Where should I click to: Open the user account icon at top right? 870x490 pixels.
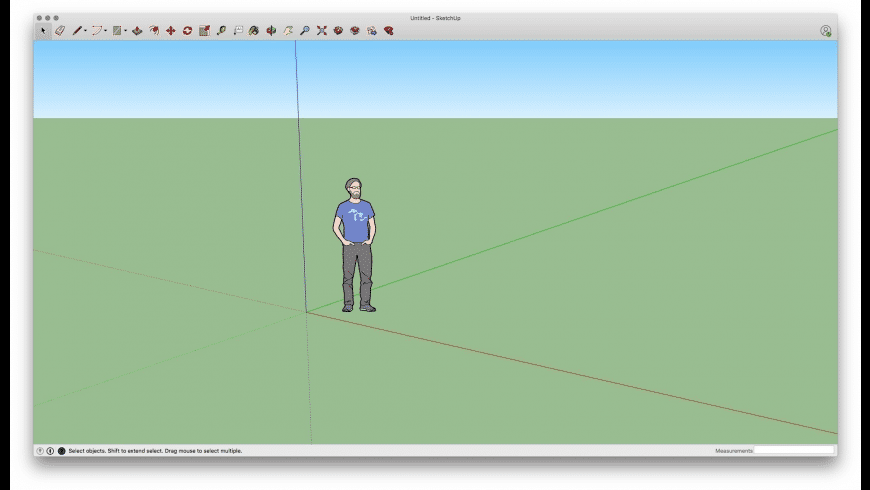(825, 31)
